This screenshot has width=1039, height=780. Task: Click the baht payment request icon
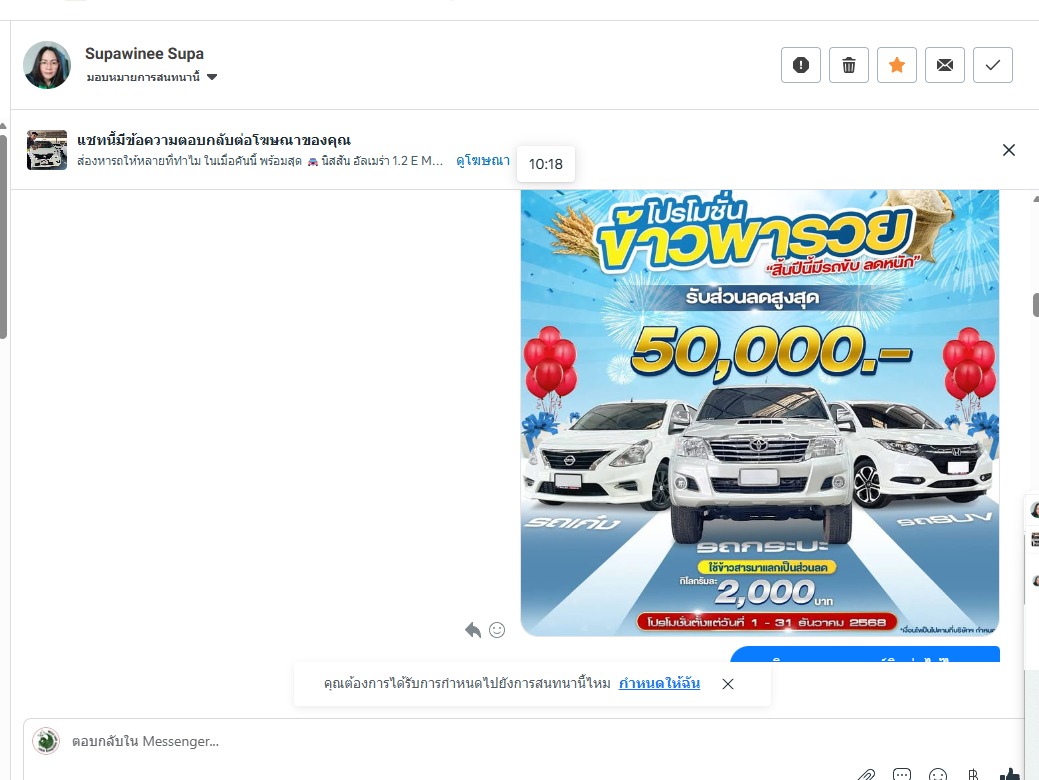(973, 775)
